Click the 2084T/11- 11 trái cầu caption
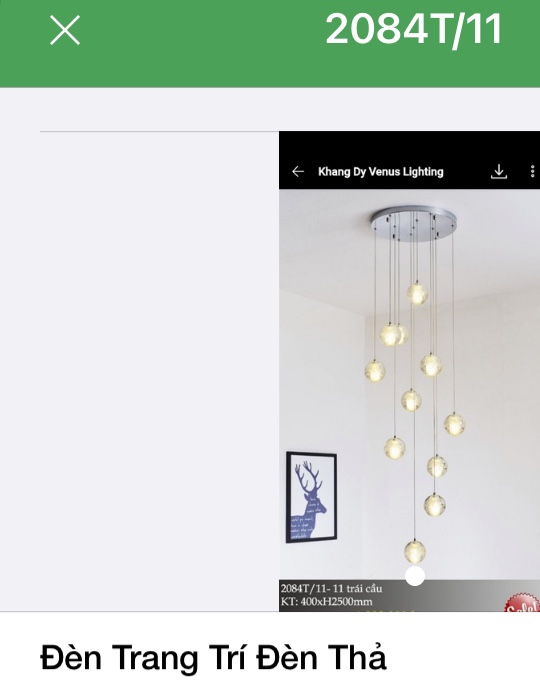This screenshot has width=540, height=694. [x=331, y=588]
